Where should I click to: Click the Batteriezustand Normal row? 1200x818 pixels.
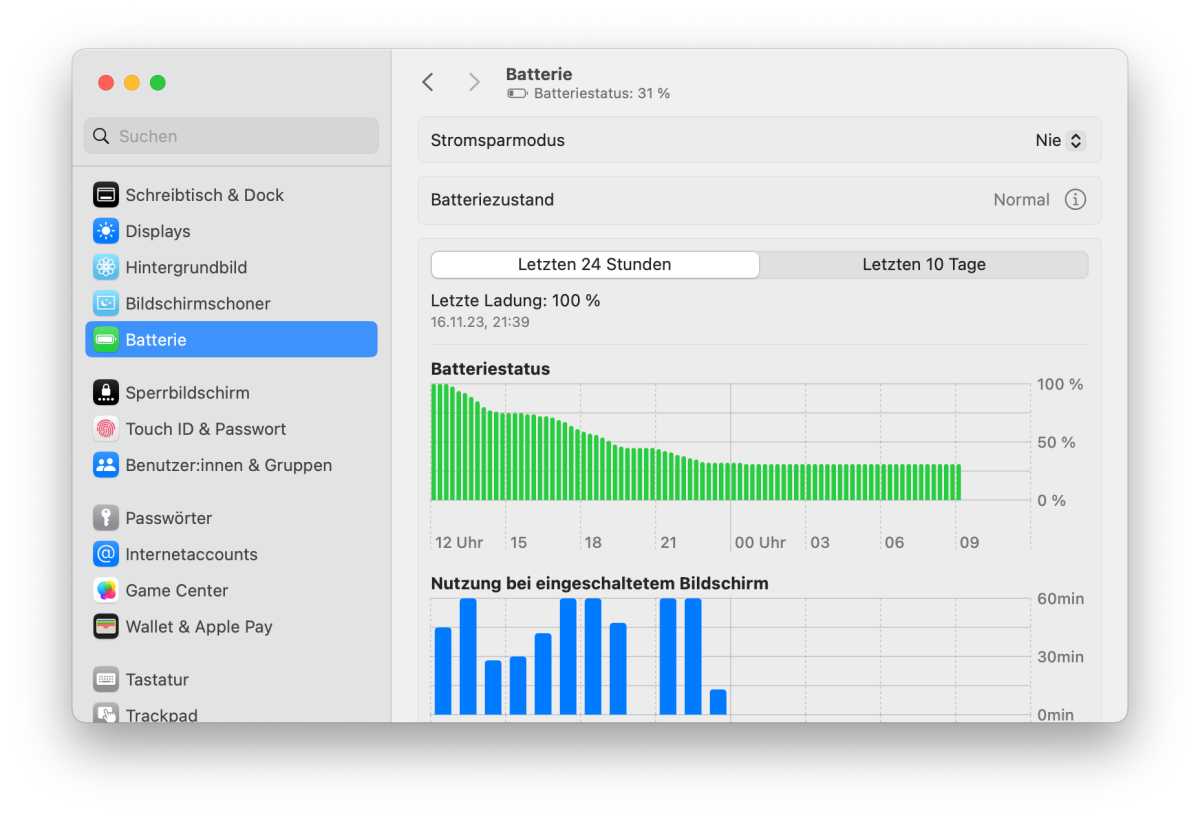[759, 200]
